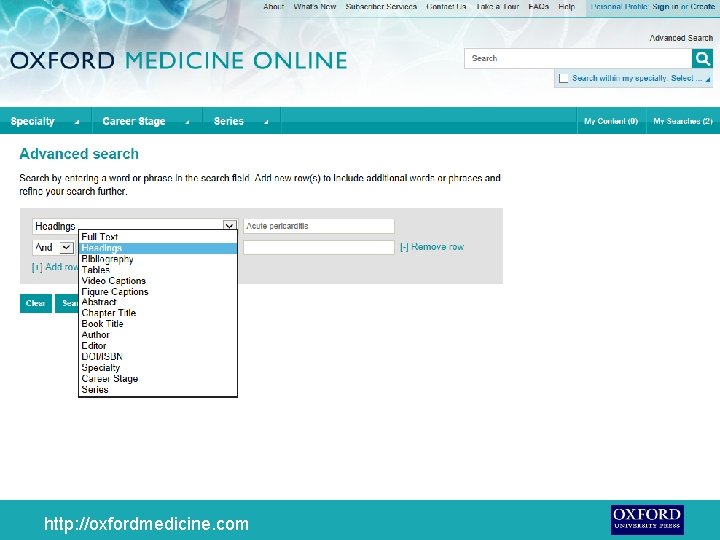Click the Oxford University Press logo
The height and width of the screenshot is (540, 720).
[x=647, y=519]
